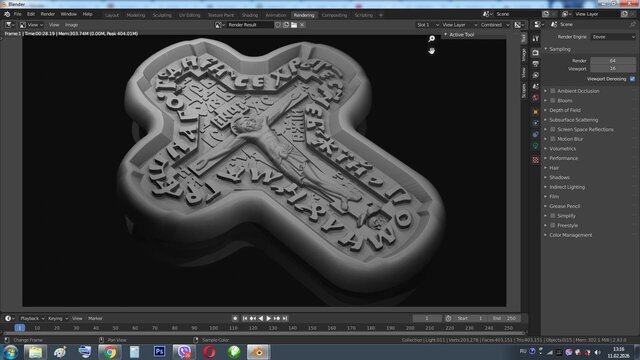Open the Scene properties tab icon
The image size is (640, 360).
tap(536, 87)
